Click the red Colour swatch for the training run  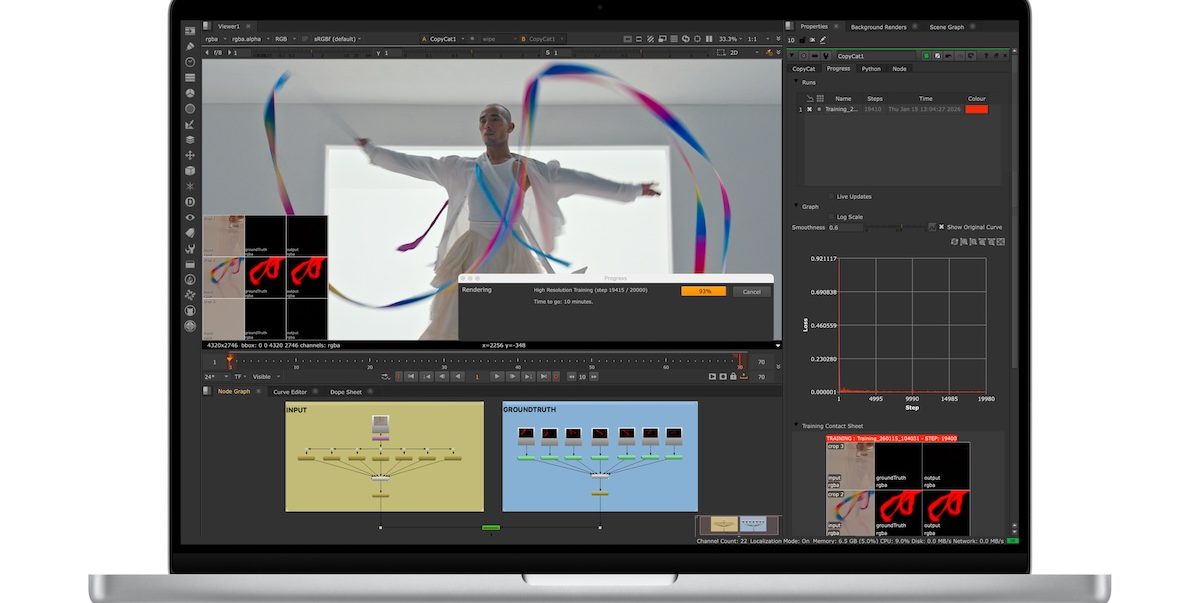point(976,110)
